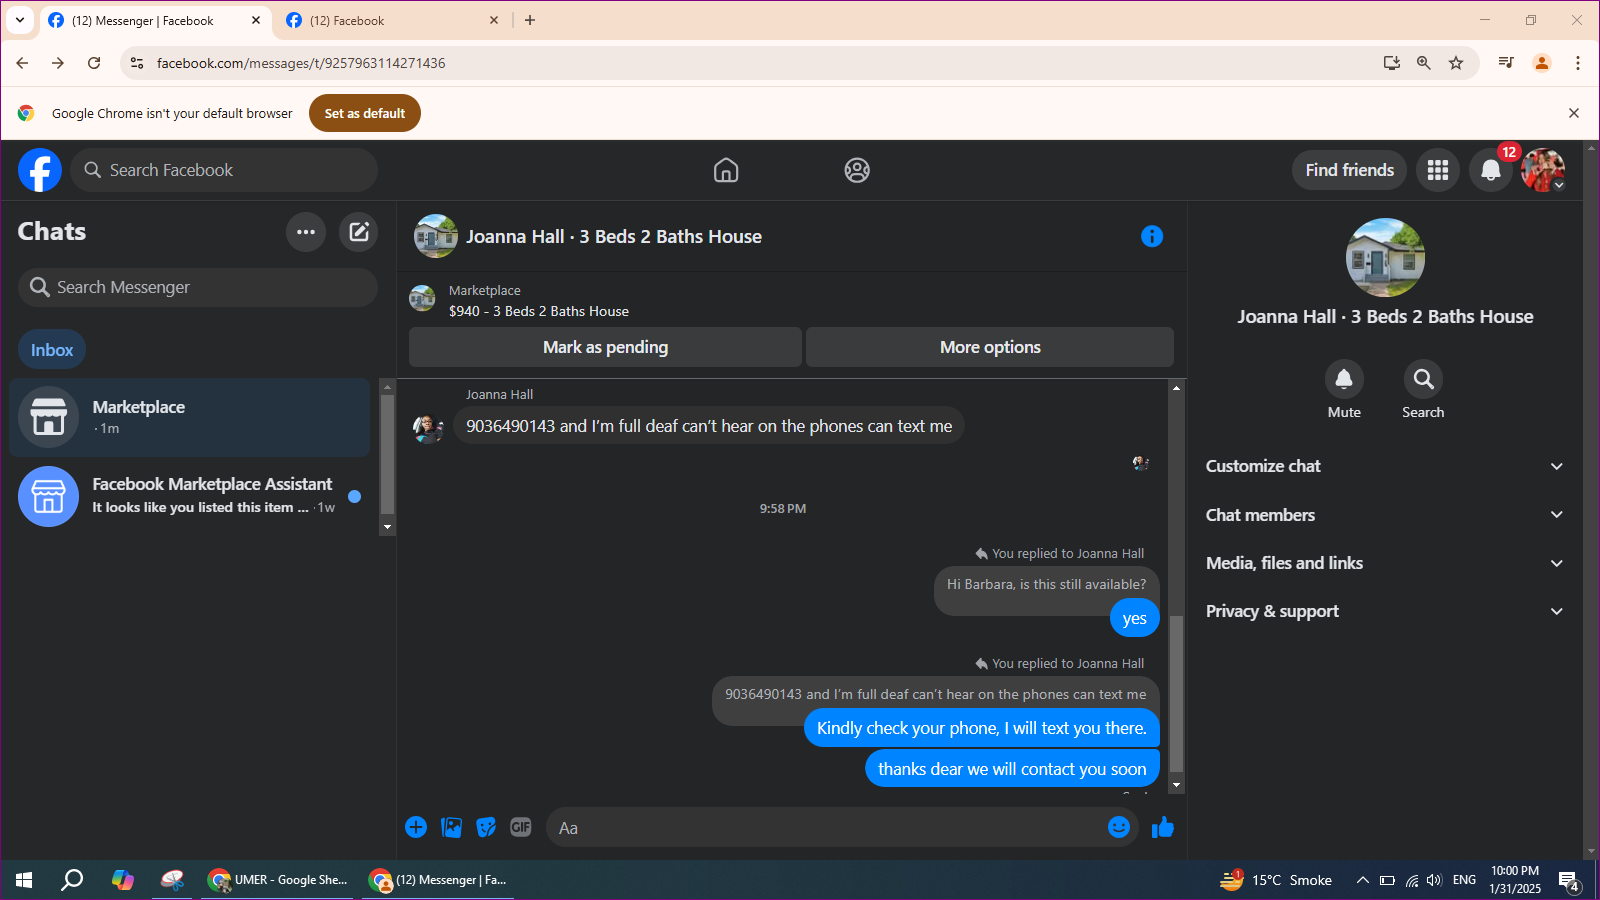Click the Facebook logo icon
Image resolution: width=1600 pixels, height=900 pixels.
point(40,170)
